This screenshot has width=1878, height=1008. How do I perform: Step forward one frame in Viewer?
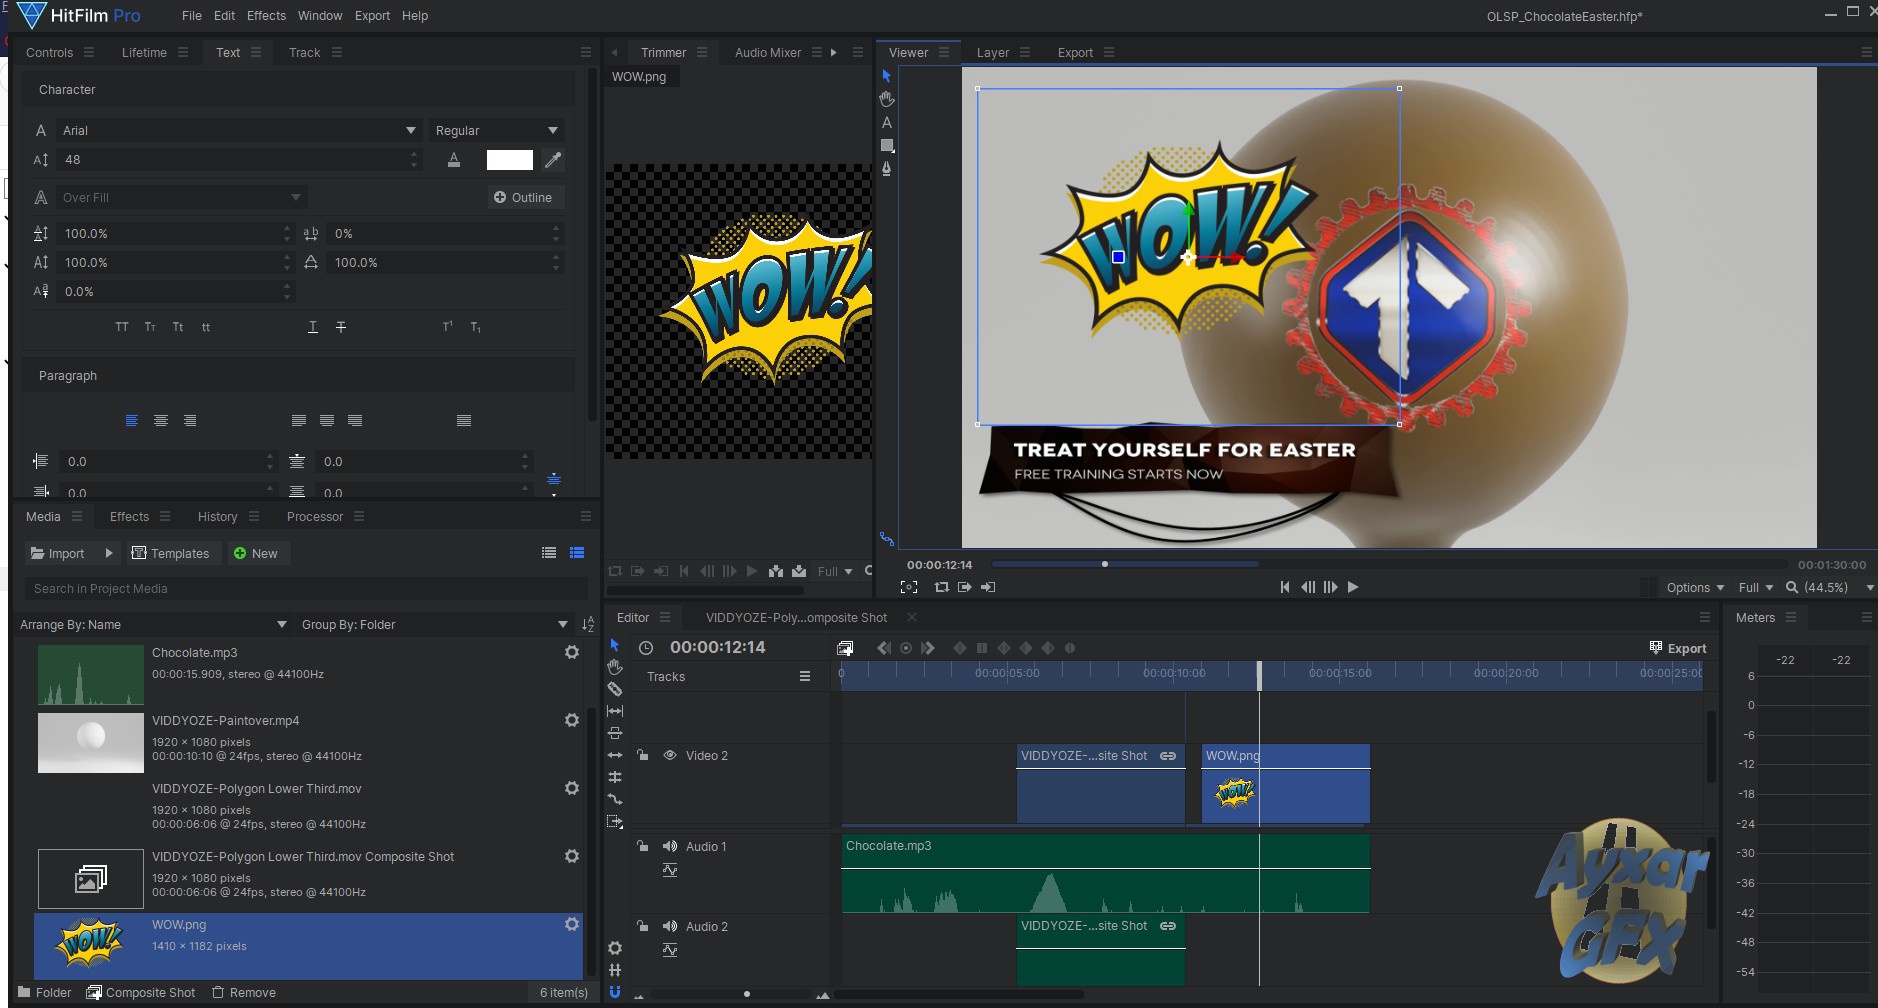click(1330, 587)
